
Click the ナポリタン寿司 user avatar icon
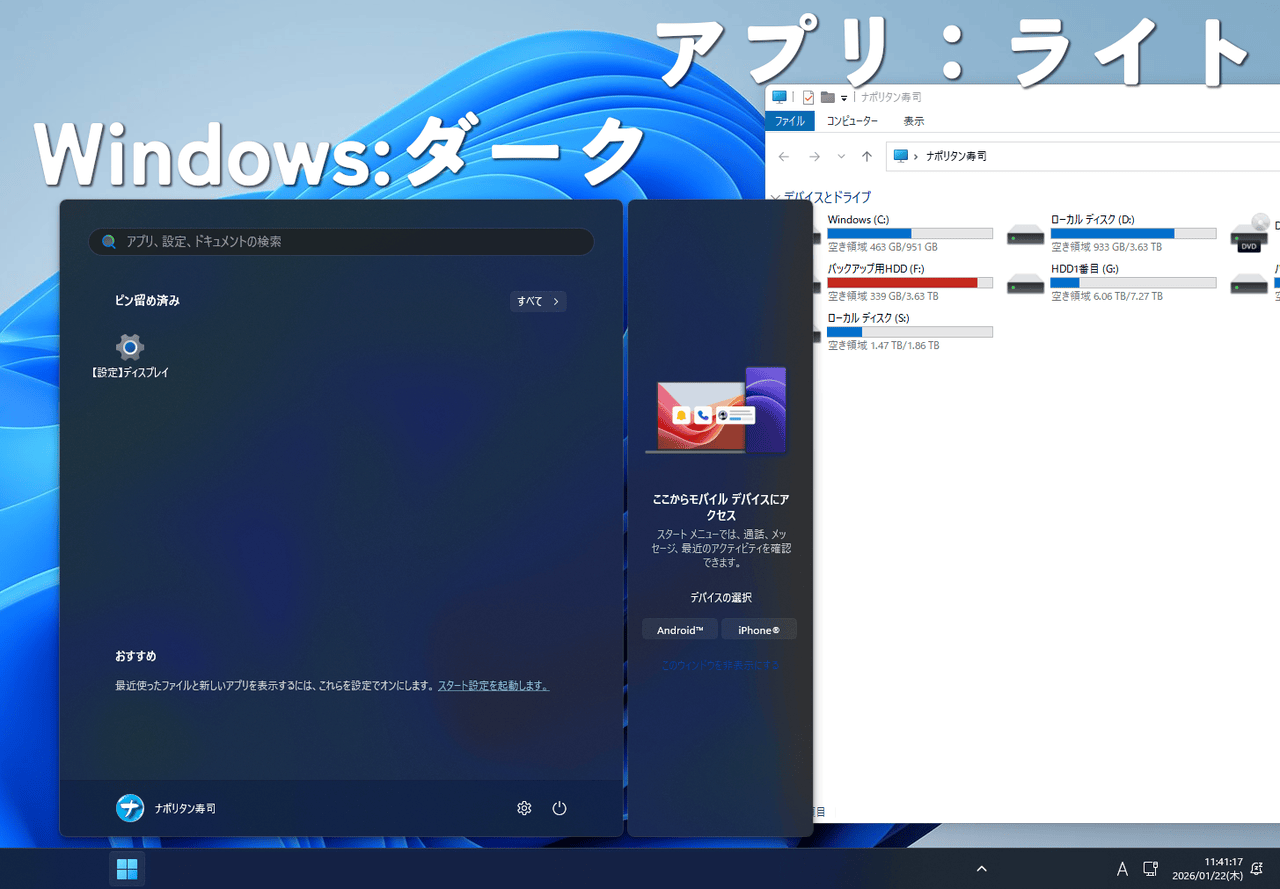[x=130, y=808]
